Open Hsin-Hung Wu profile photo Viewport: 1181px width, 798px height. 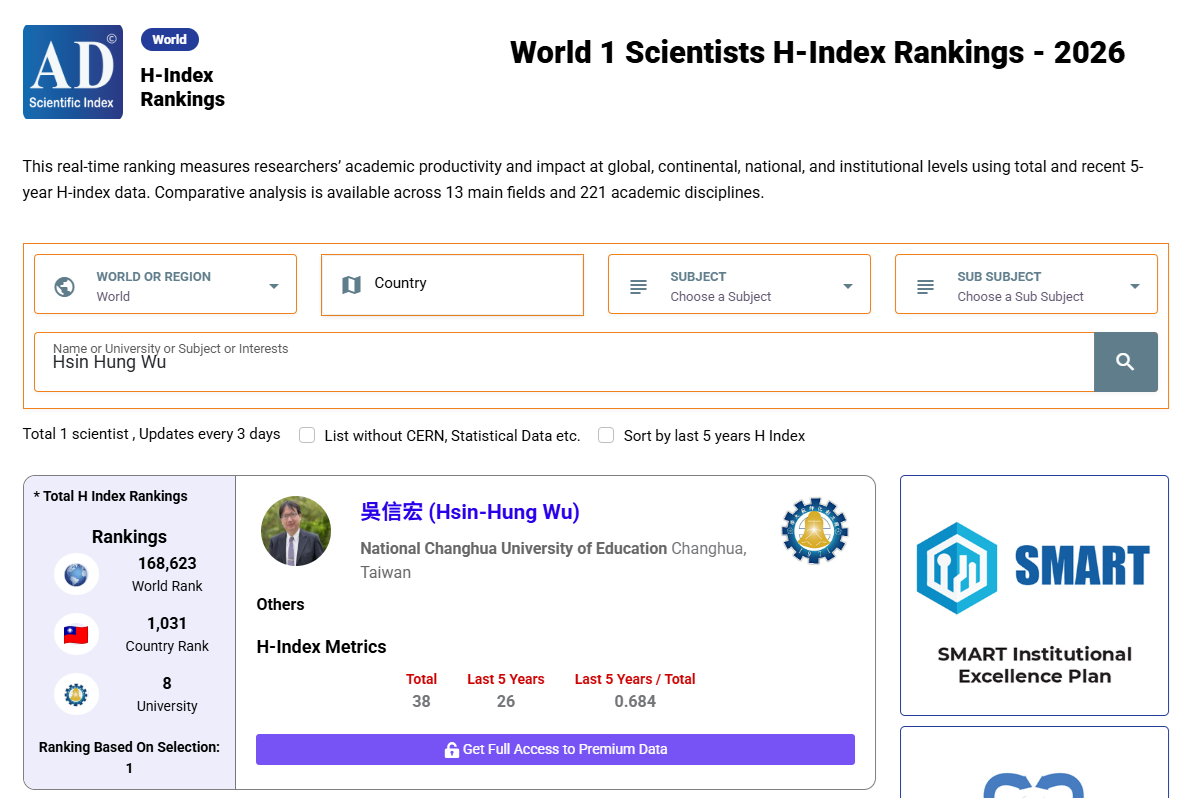[296, 531]
